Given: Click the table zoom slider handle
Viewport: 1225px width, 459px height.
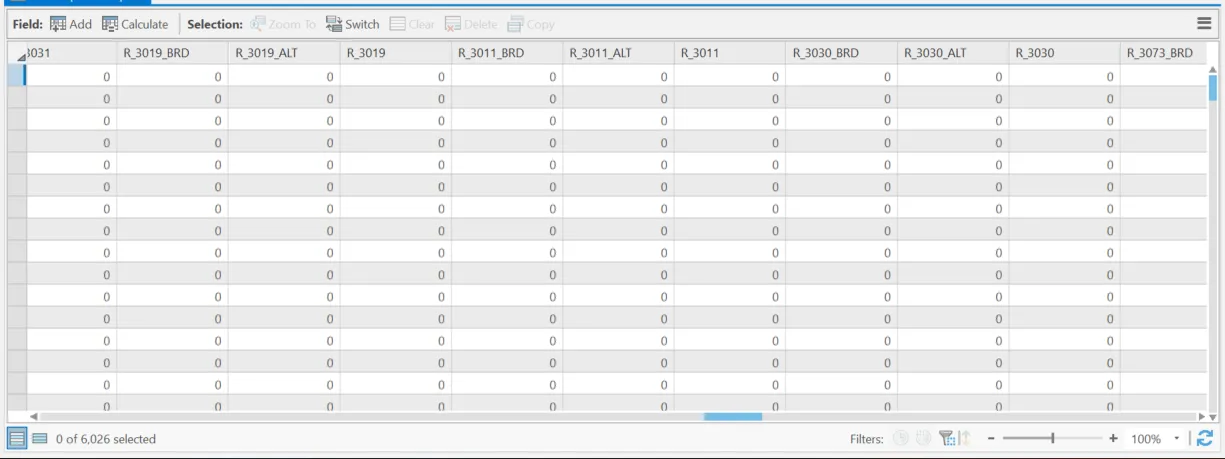Looking at the screenshot, I should (1053, 439).
